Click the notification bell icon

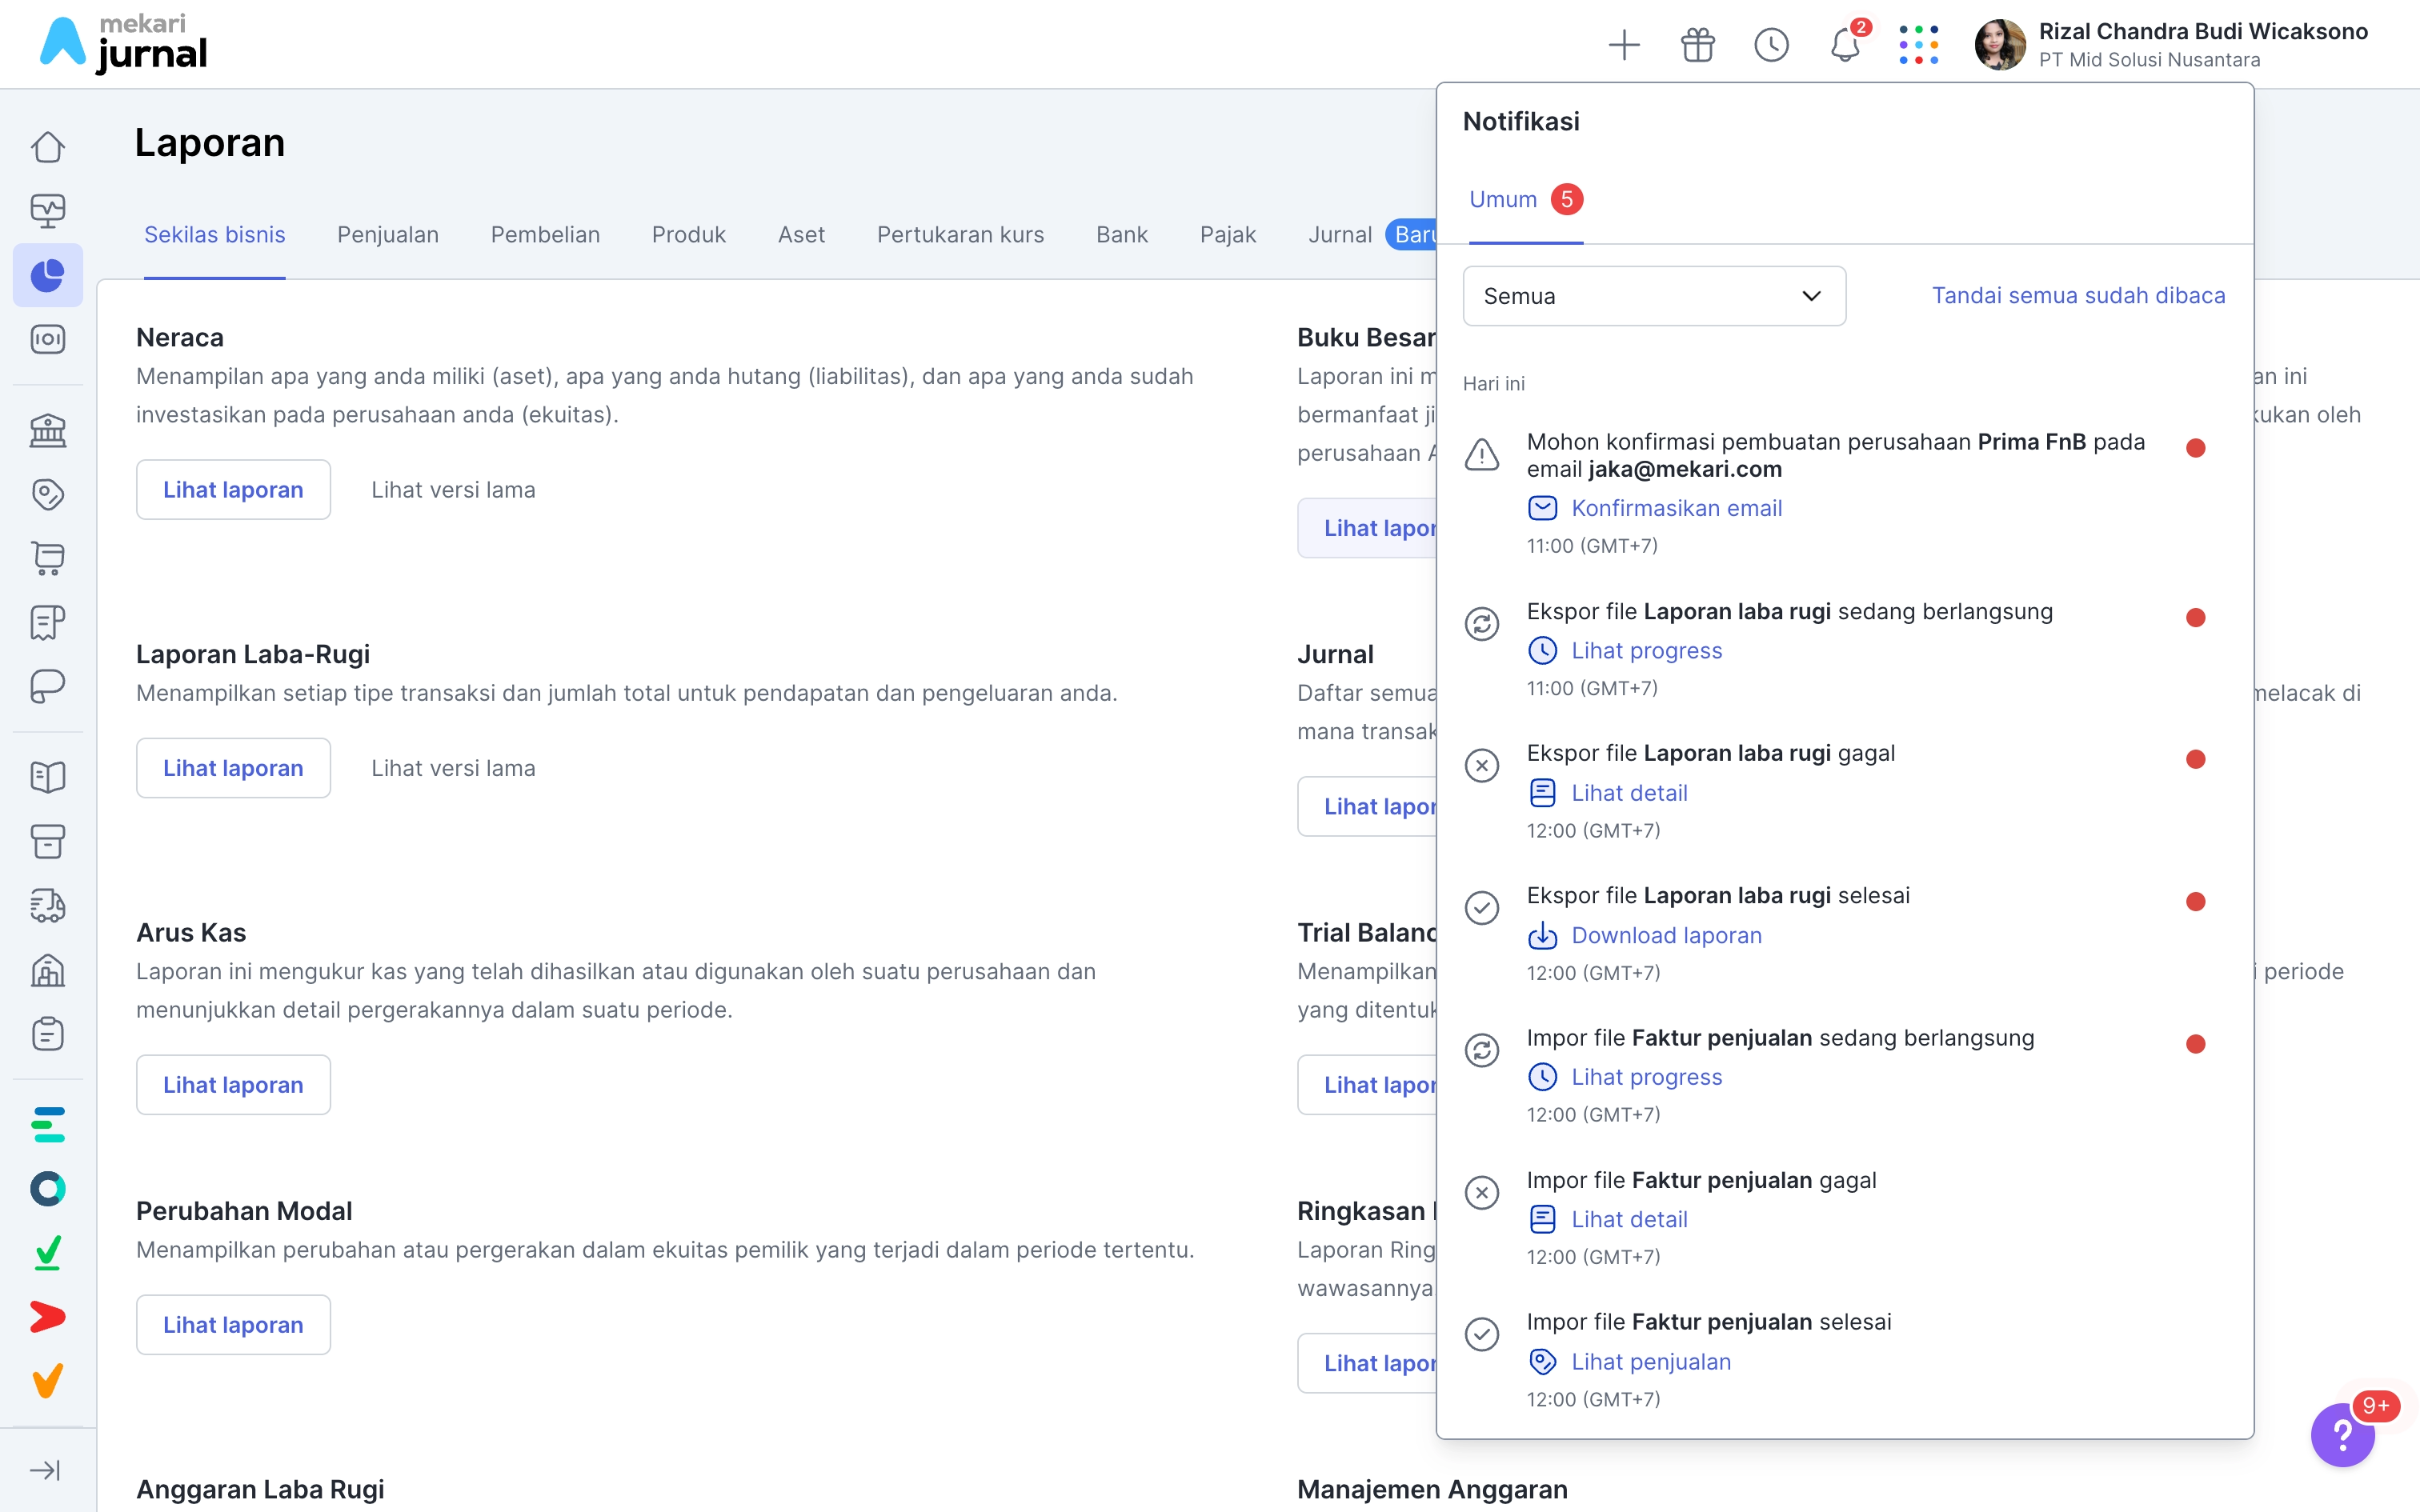pos(1845,45)
